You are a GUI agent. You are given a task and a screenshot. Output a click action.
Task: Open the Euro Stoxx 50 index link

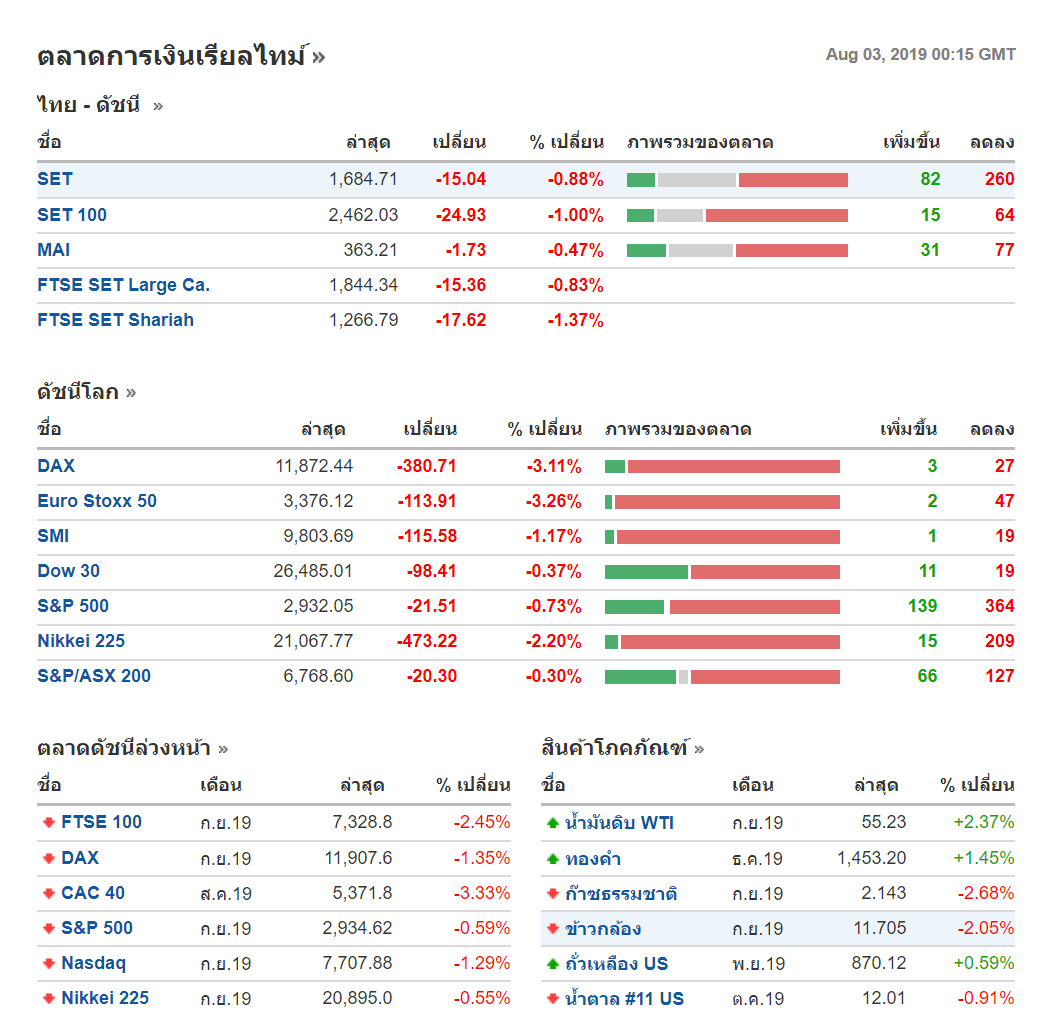click(97, 501)
